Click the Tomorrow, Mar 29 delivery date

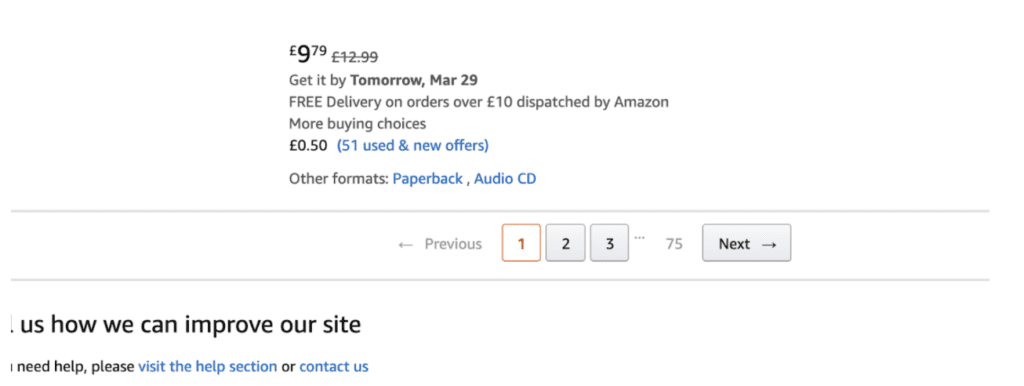coord(414,80)
